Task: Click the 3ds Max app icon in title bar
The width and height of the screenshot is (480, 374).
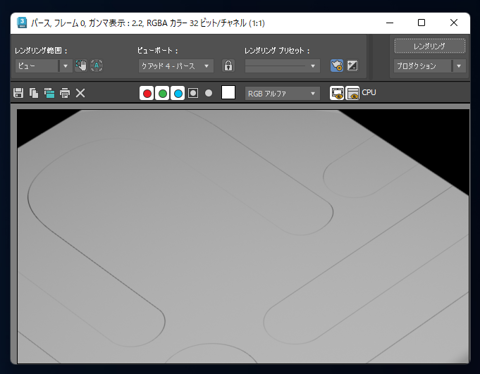Action: tap(22, 23)
